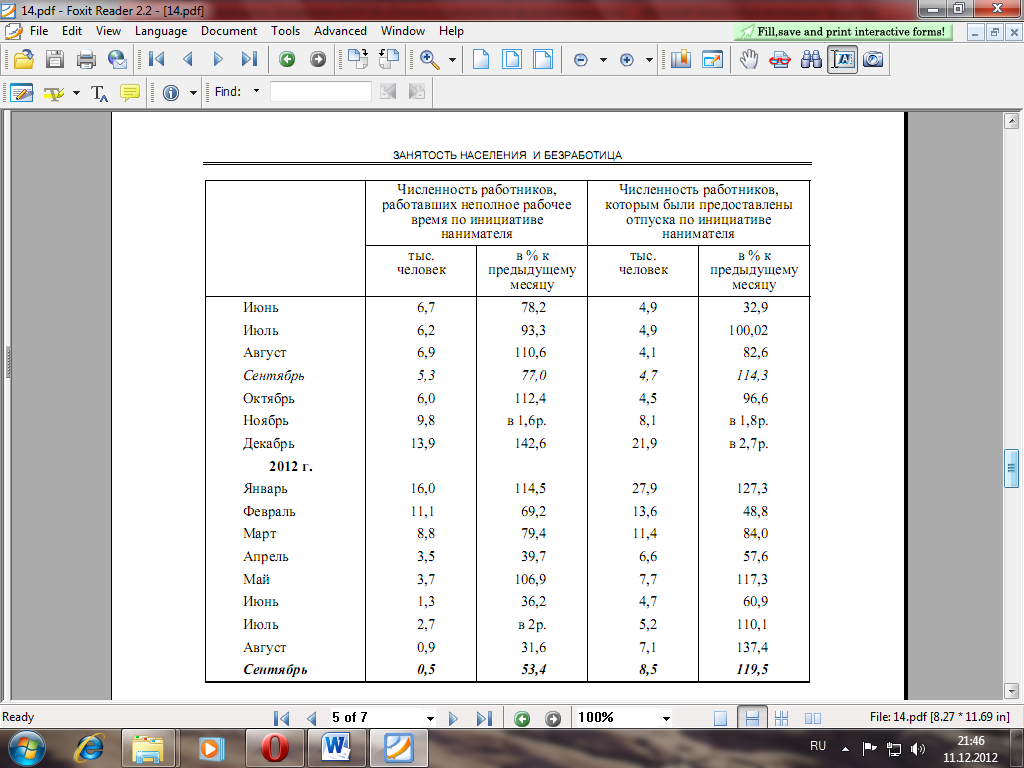Screen dimensions: 1024x768
Task: Click the Actual Size page icon
Action: 481,59
